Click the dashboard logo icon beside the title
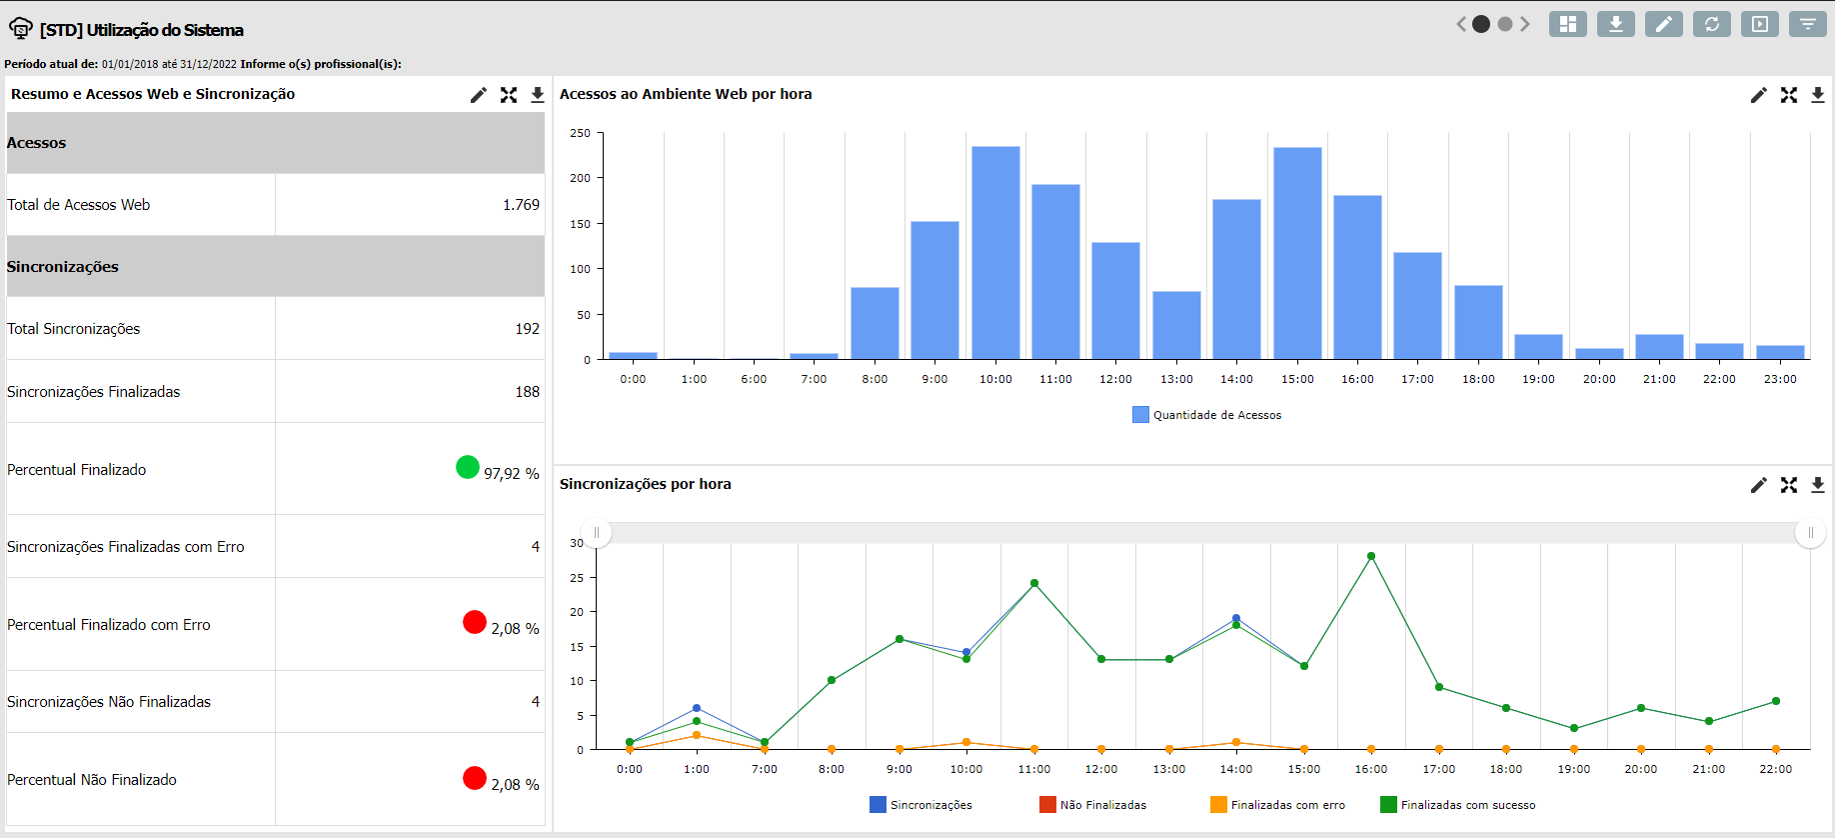 point(20,29)
